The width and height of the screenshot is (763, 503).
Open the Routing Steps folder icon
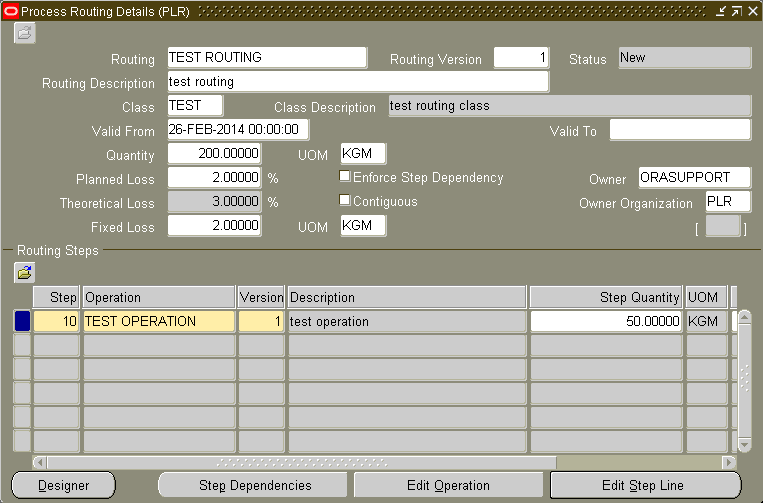point(24,273)
